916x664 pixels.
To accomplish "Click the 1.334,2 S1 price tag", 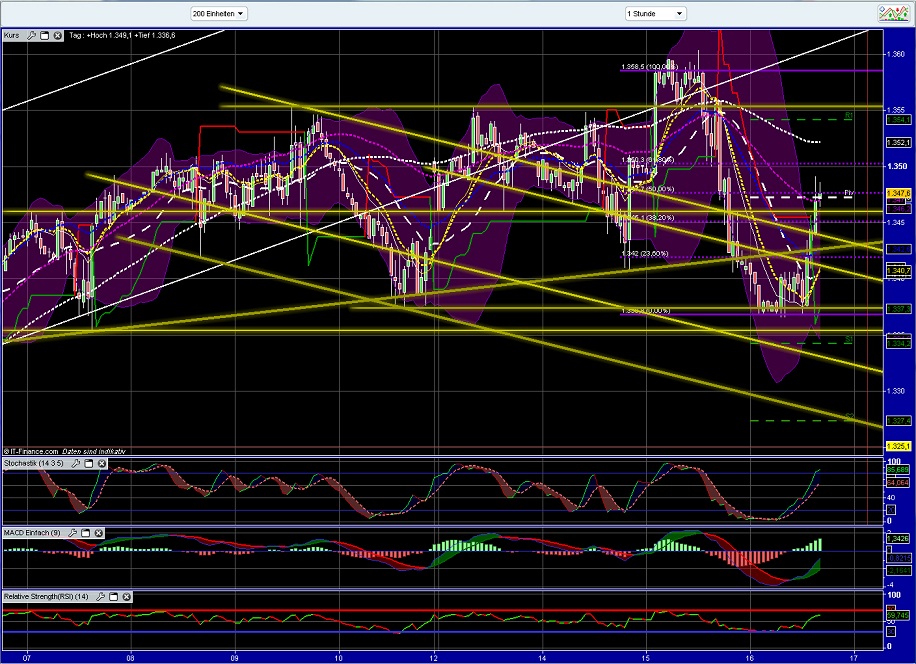I will 898,343.
